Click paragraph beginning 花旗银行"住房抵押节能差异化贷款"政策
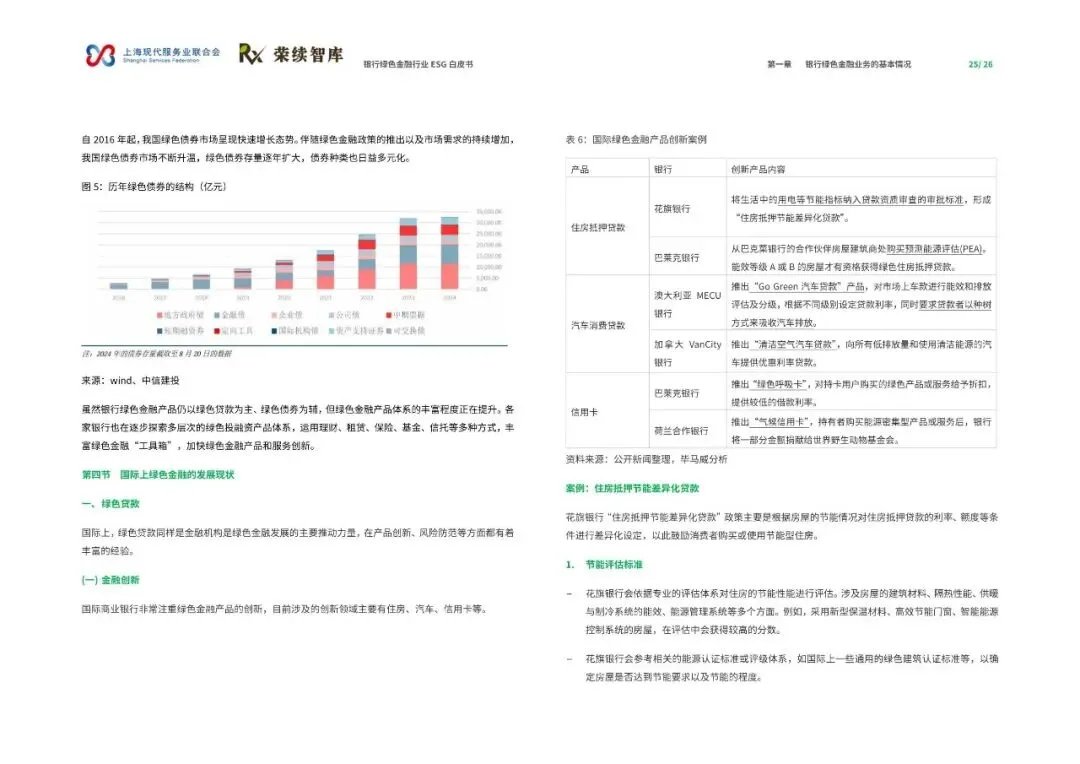Screen dimensions: 1080x764 coord(782,526)
